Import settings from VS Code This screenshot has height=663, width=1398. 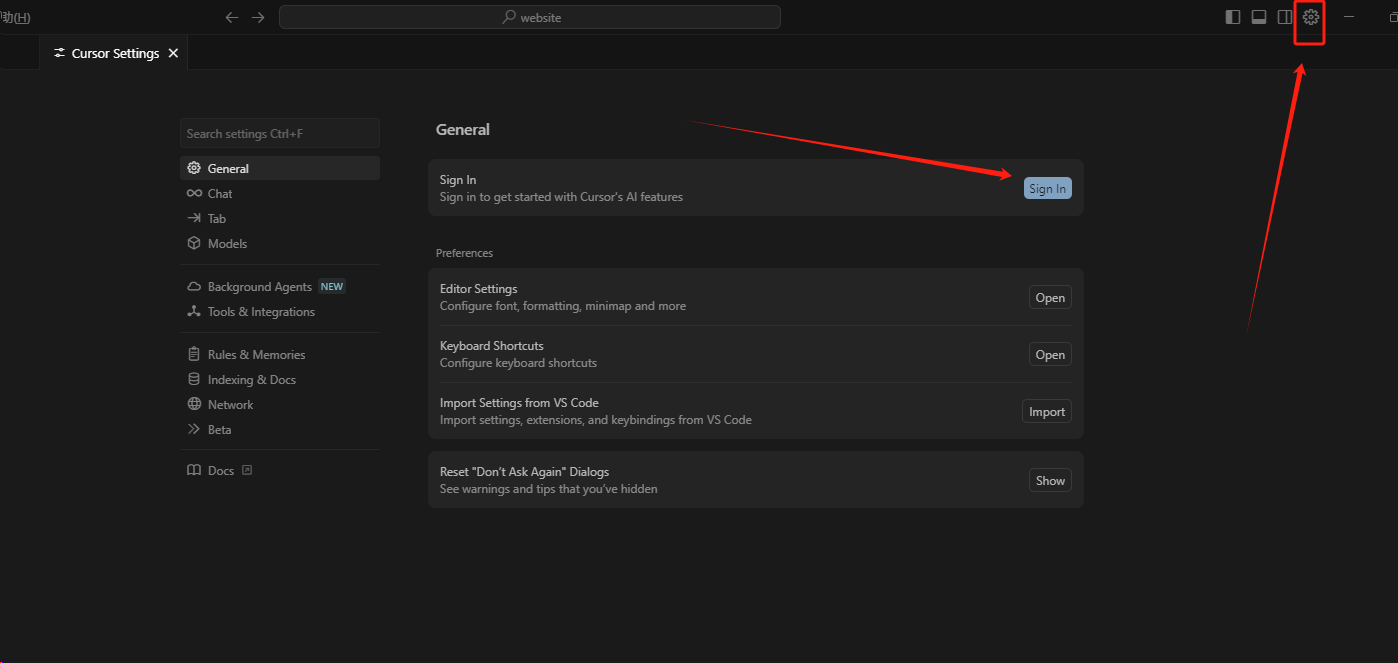[x=1047, y=411]
